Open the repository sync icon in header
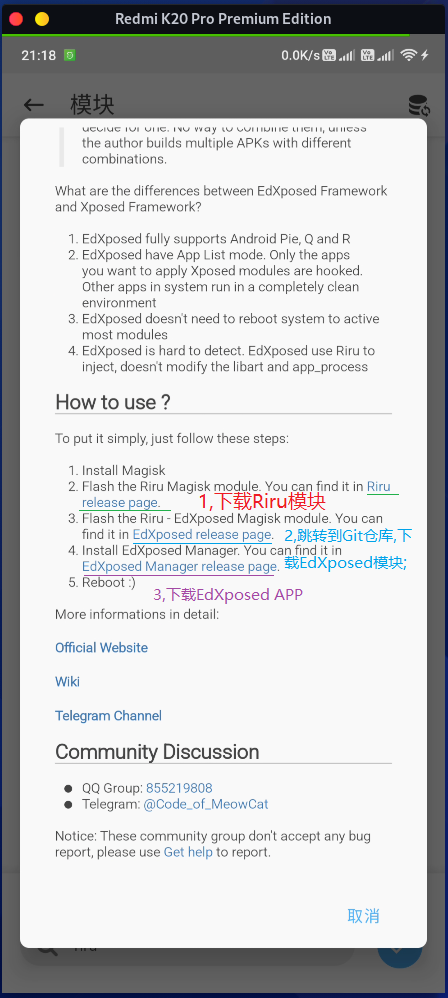 point(419,106)
